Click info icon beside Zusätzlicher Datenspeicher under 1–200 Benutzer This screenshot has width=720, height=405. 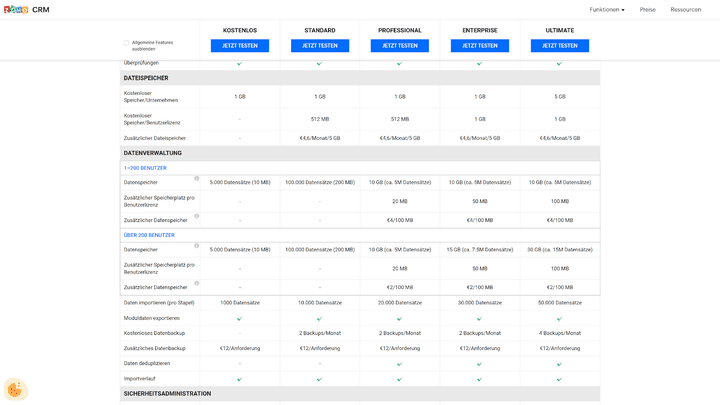196,216
